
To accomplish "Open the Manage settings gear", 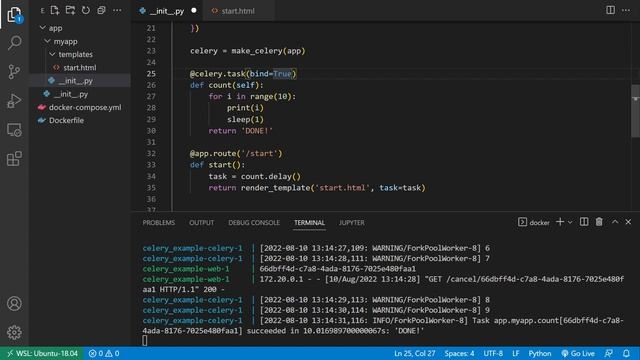I will point(14,332).
